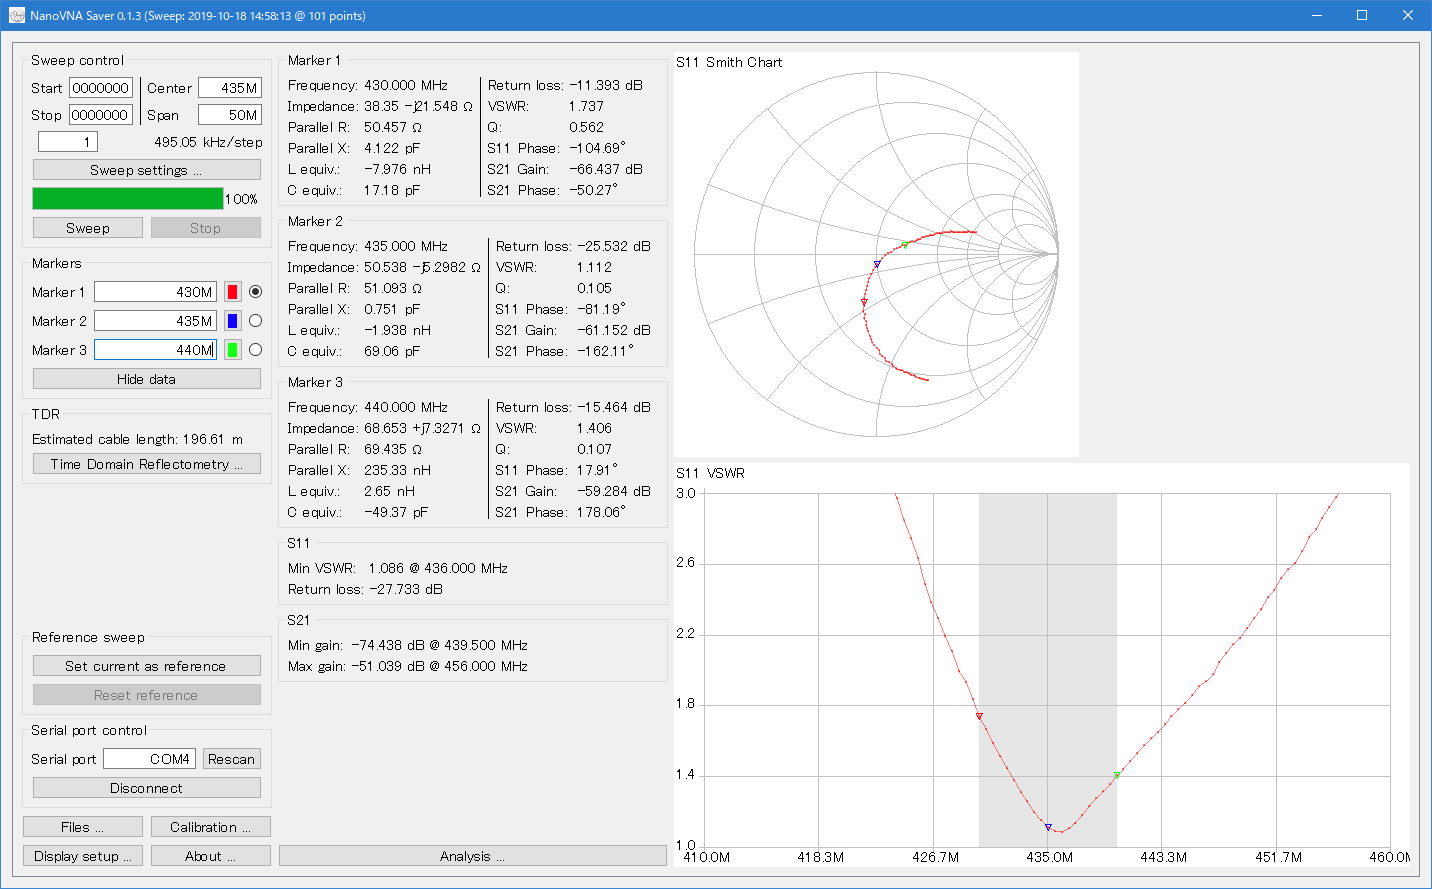Click the Marker 1 frequency input
Screen dimensions: 1432x889
pyautogui.click(x=155, y=292)
